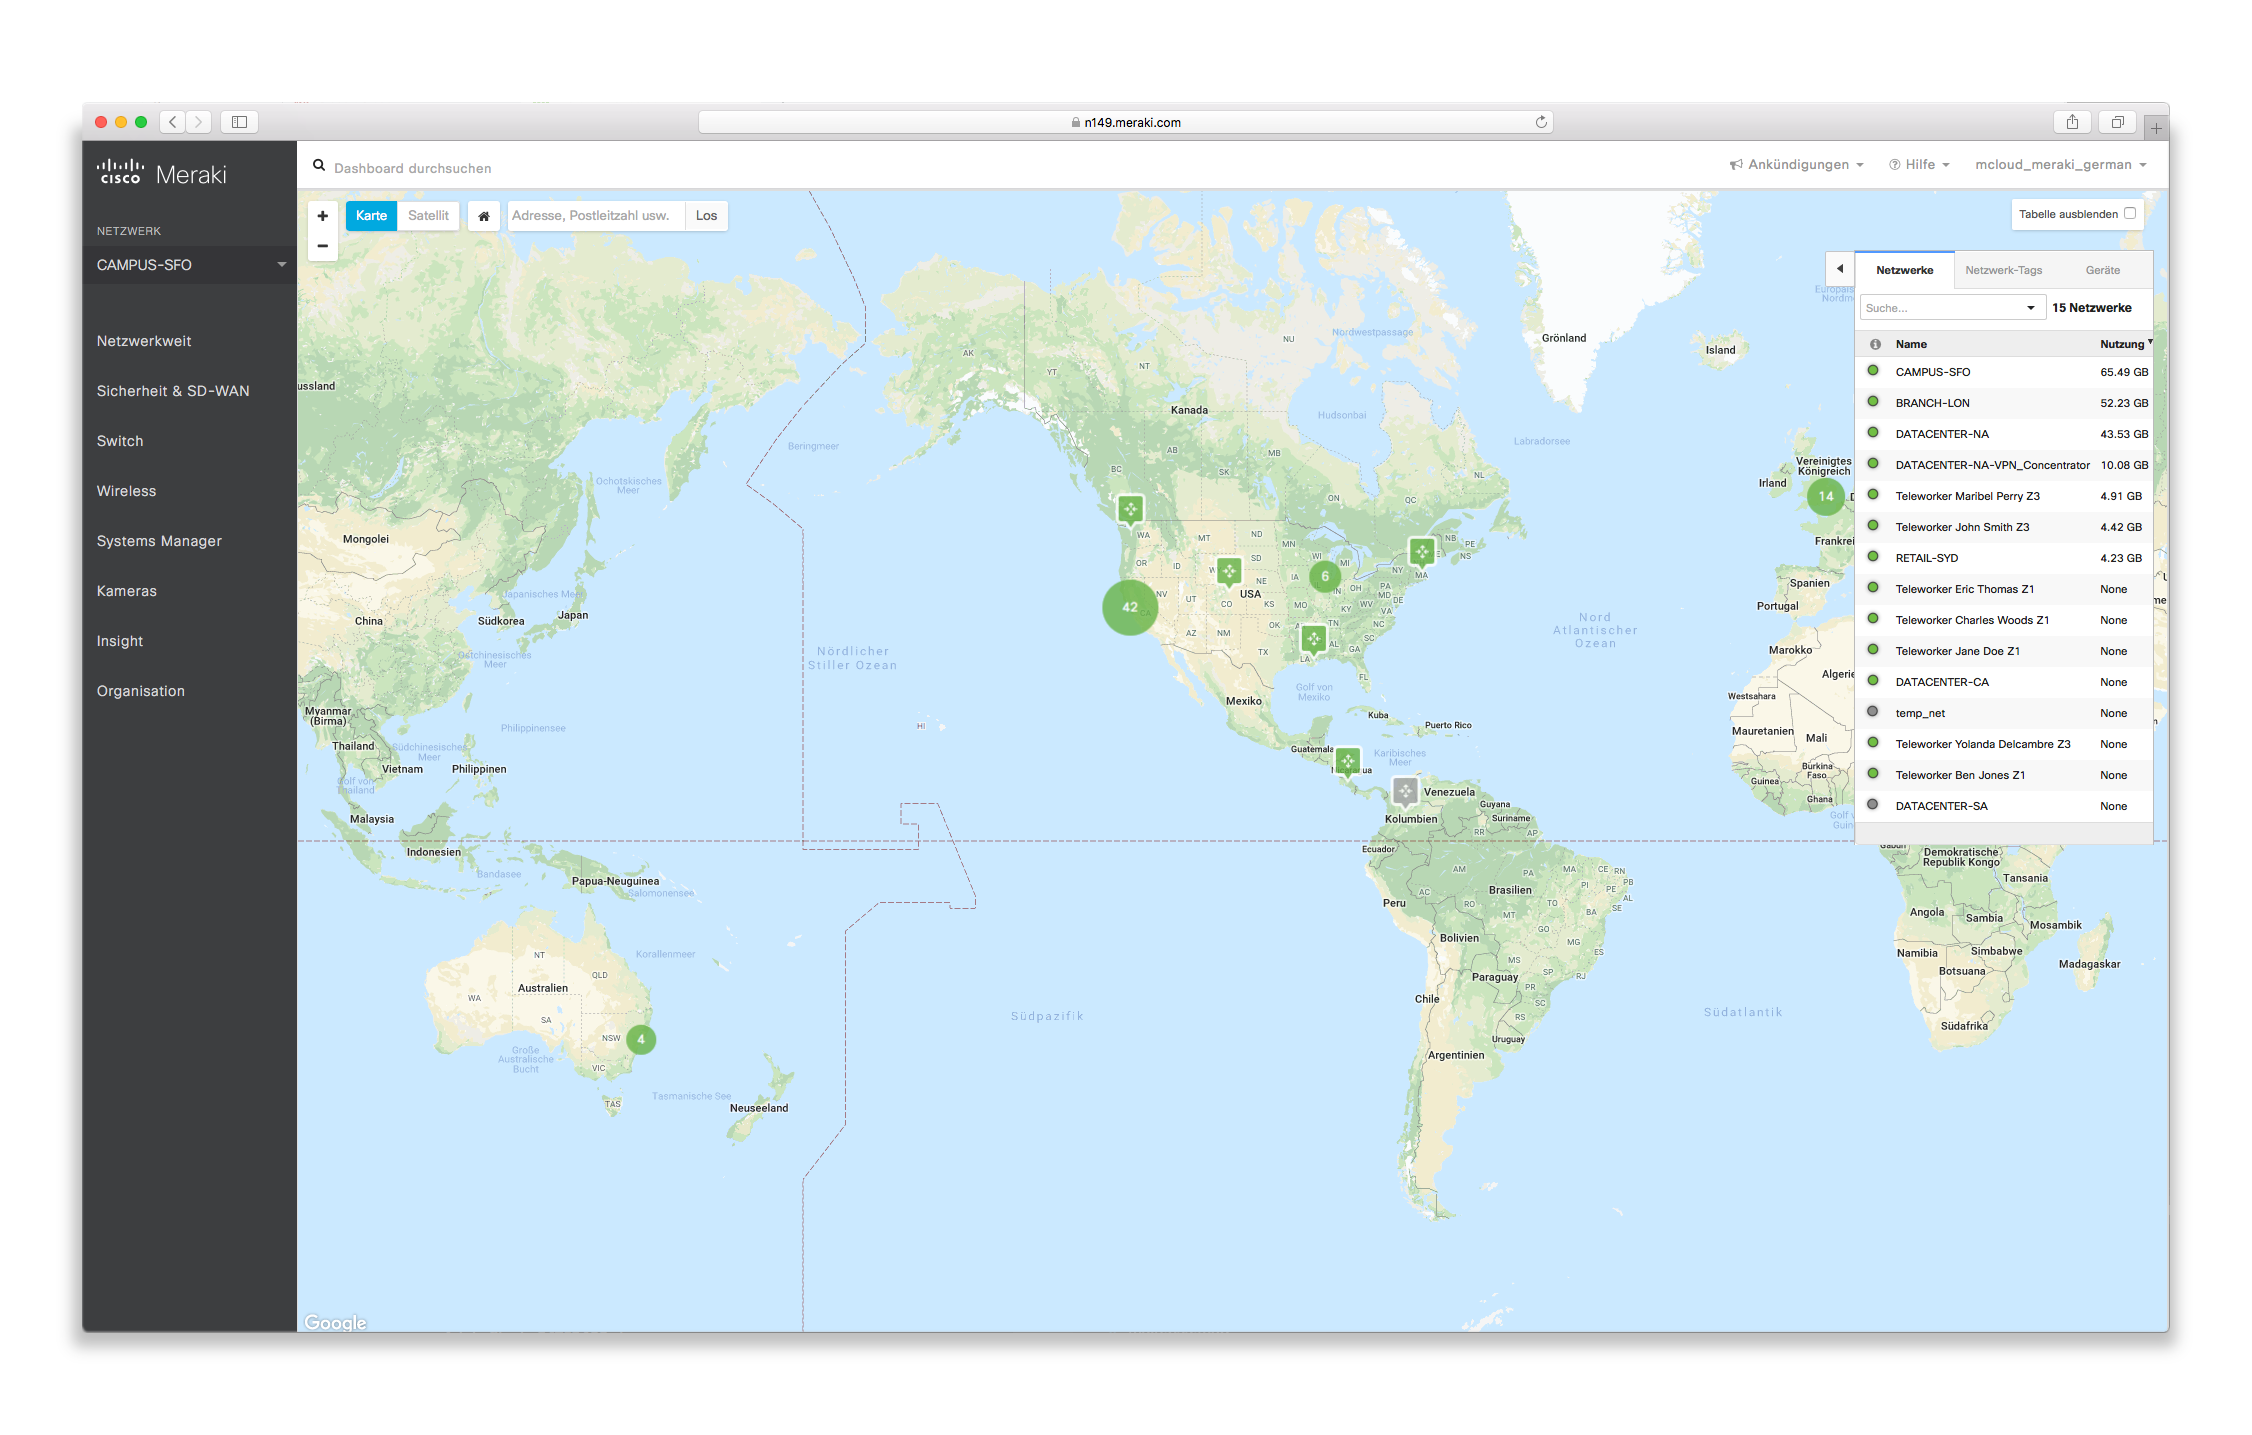Go forward with browser forward arrow

198,122
